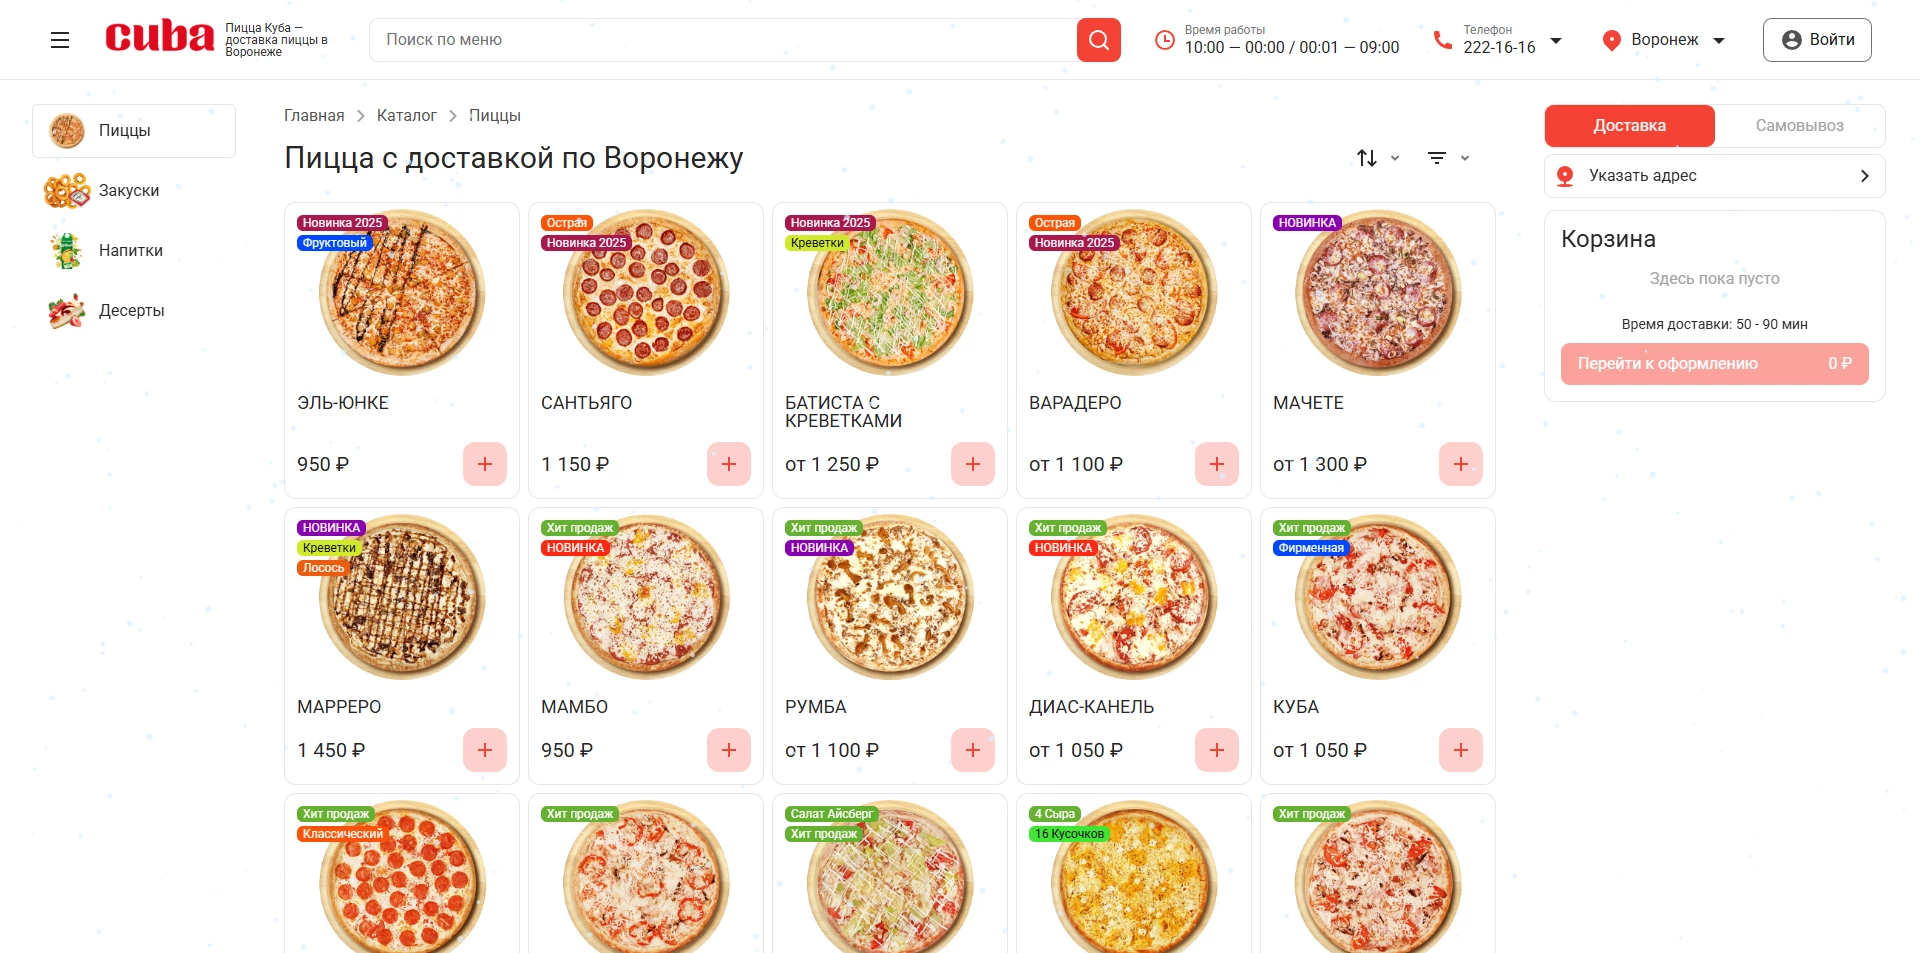Click the Cuba logo
Screen dimensions: 1920x953
pyautogui.click(x=160, y=38)
